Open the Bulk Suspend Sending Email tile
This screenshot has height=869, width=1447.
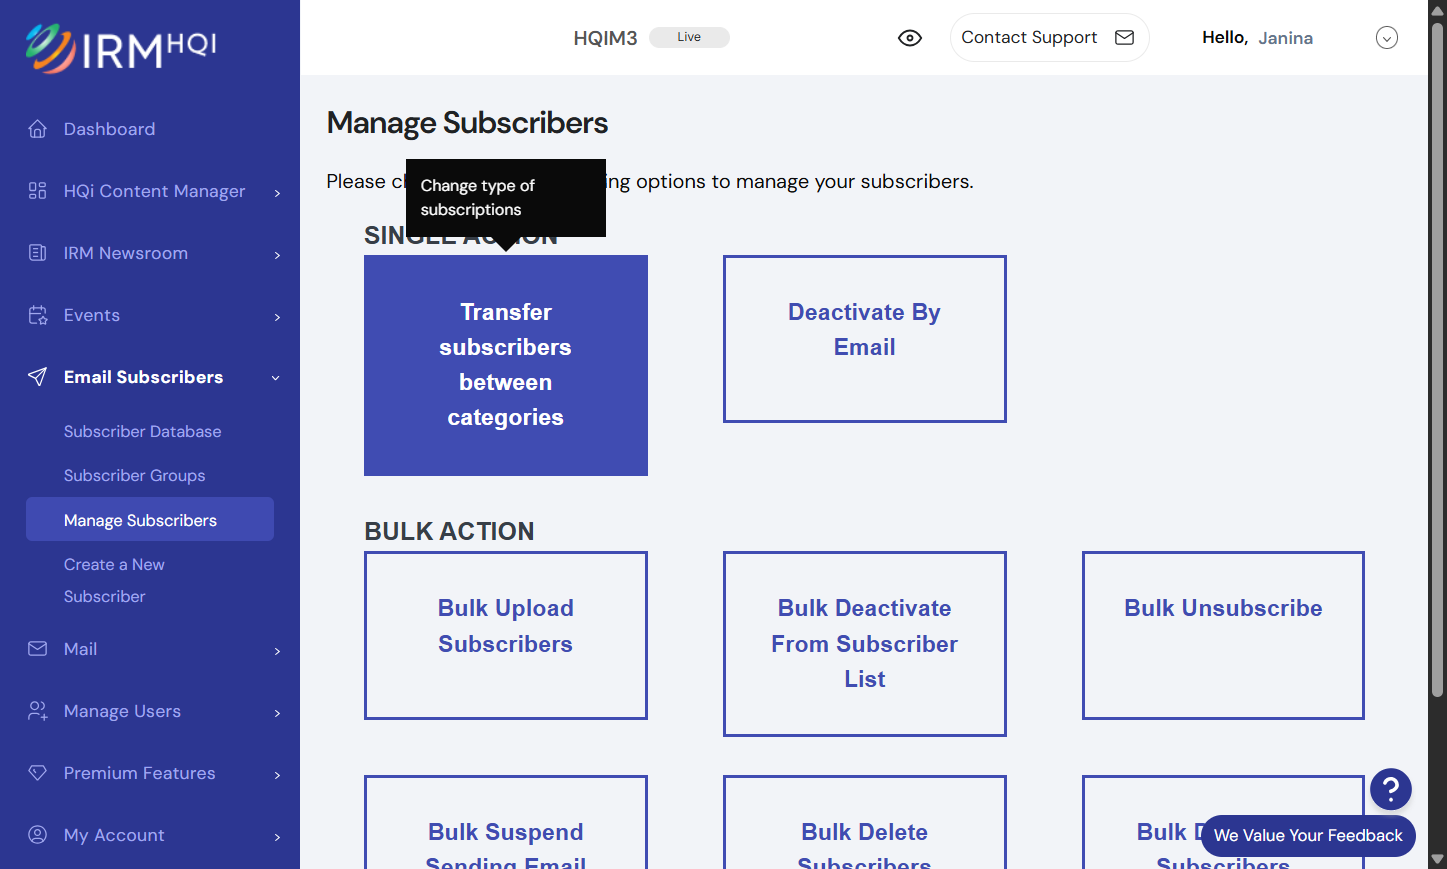506,823
